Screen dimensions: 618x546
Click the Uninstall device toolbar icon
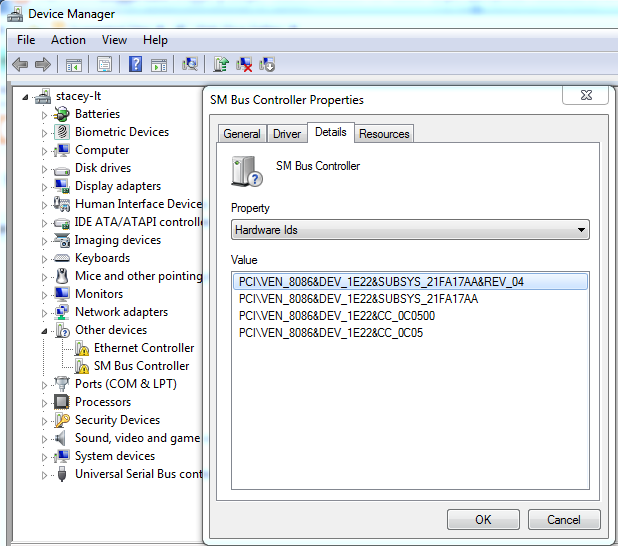(244, 64)
